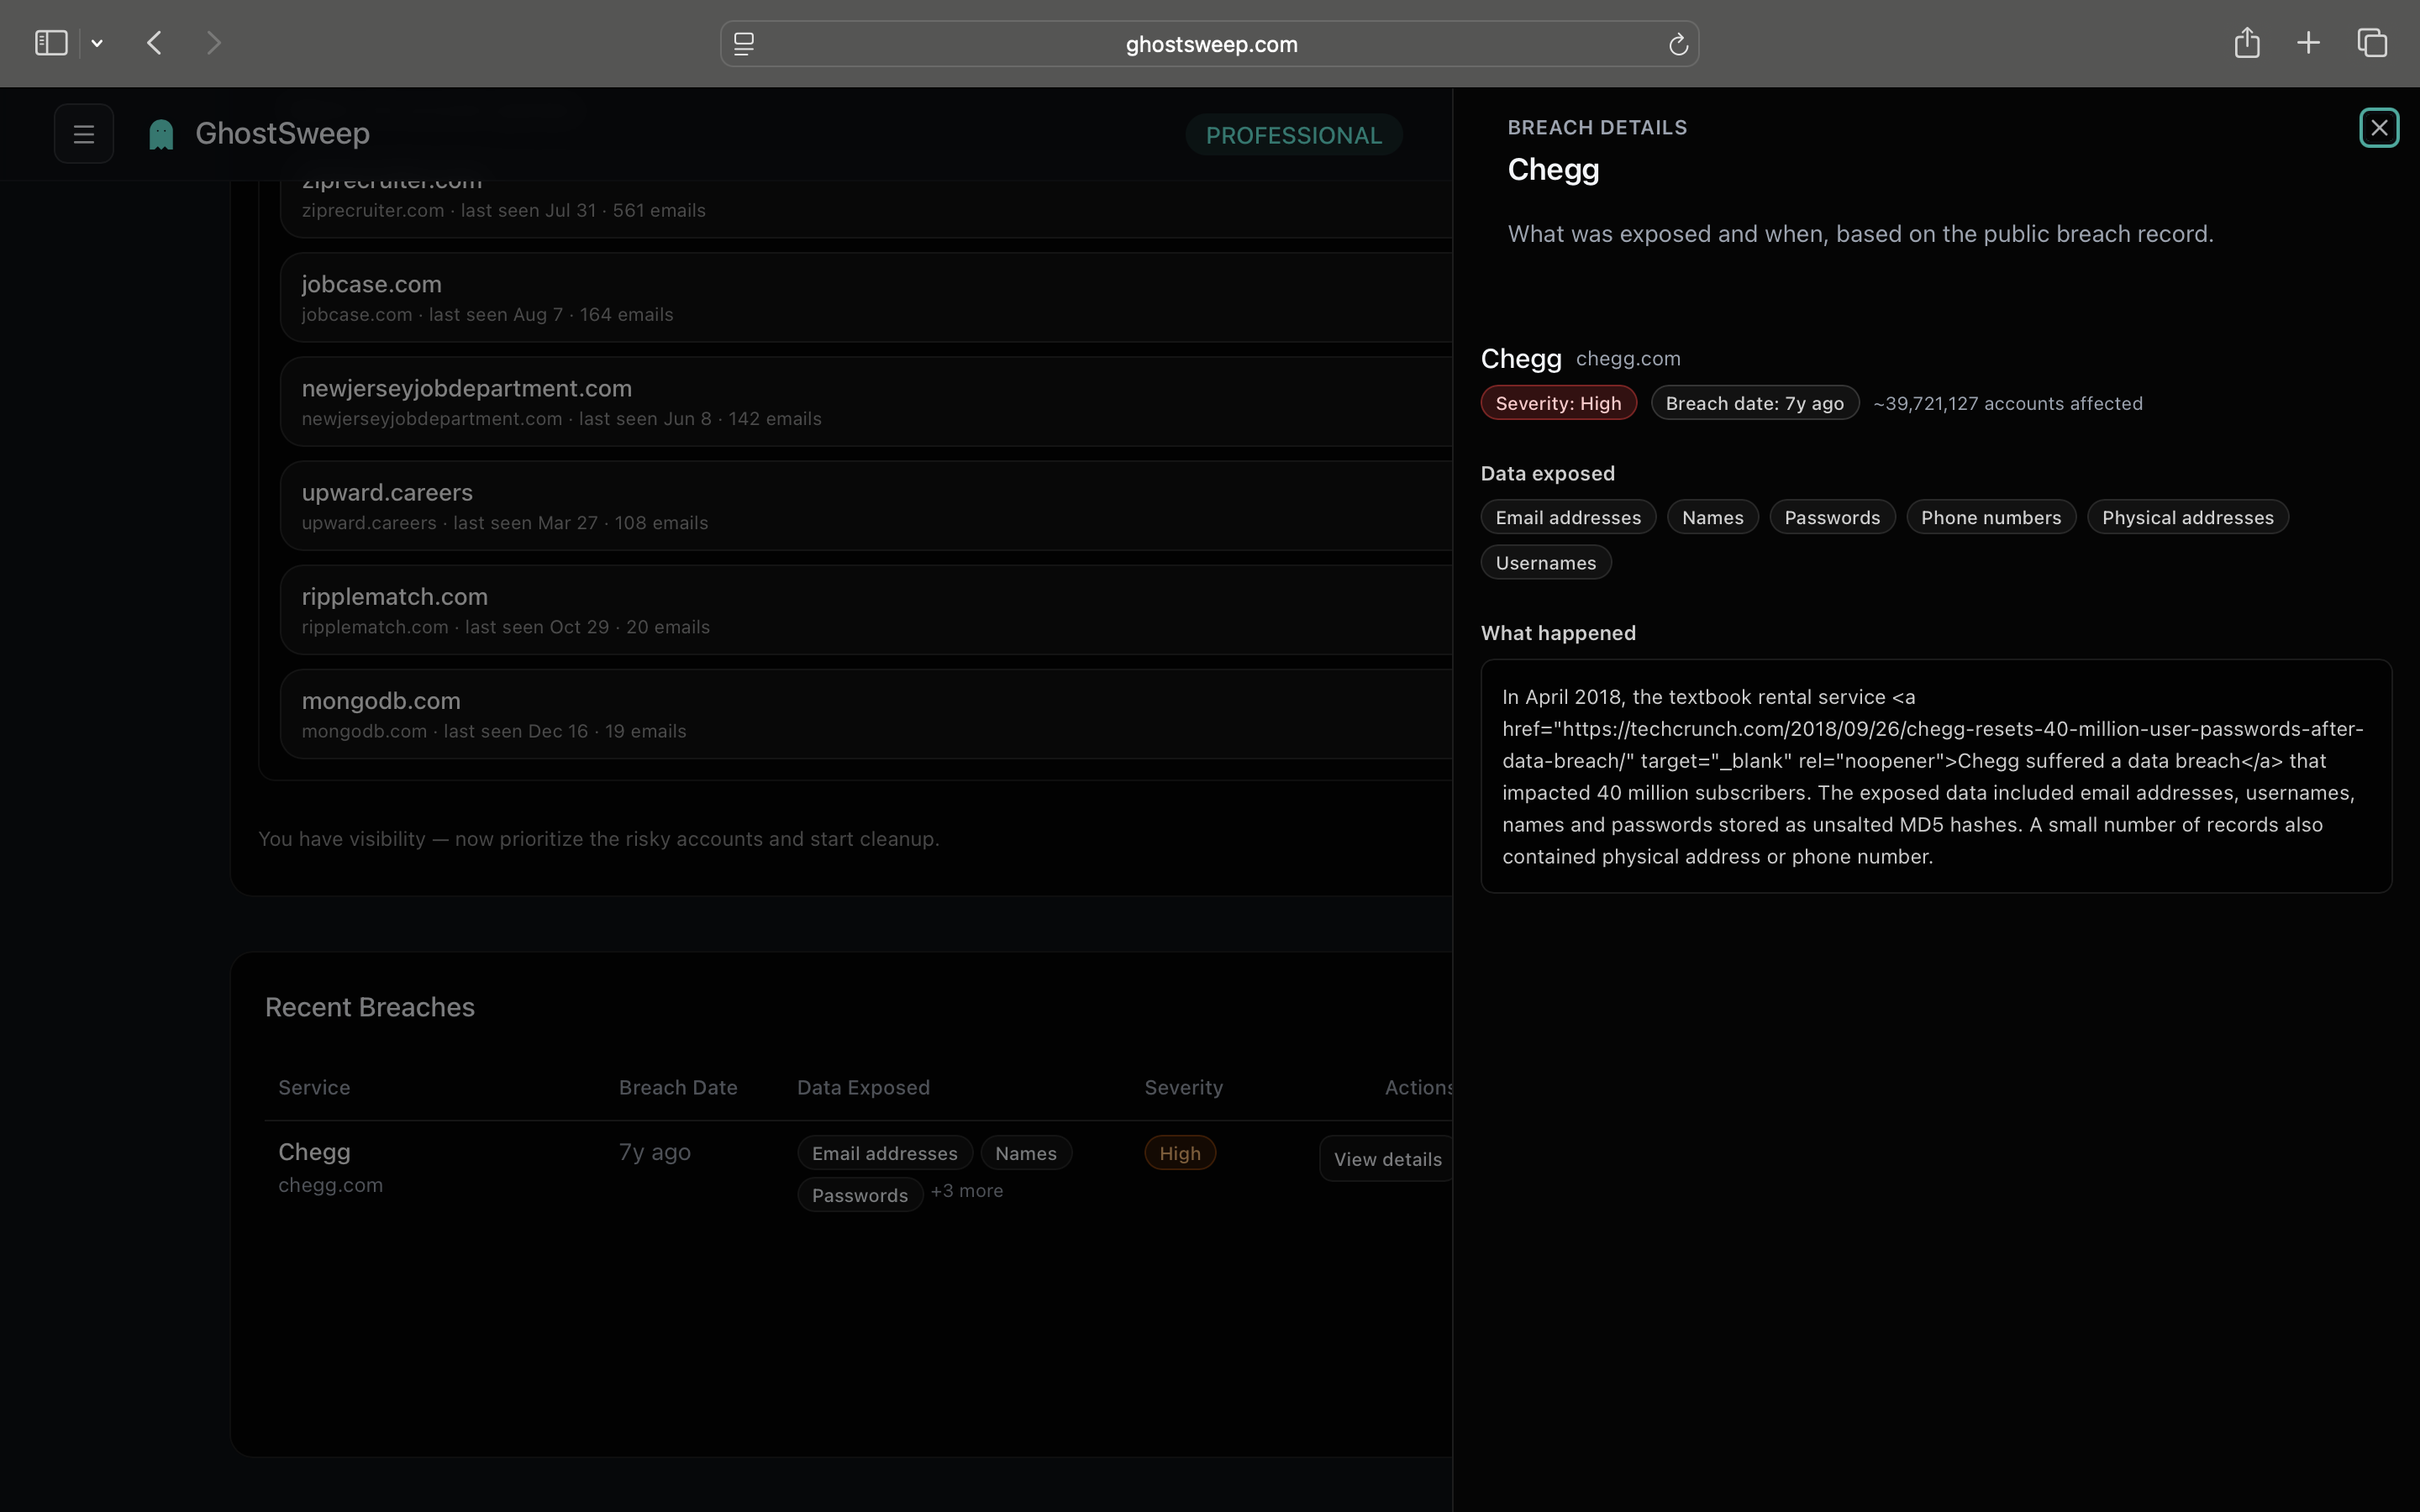Click the reload page icon
Screen dimensions: 2420x1512
tap(1677, 44)
